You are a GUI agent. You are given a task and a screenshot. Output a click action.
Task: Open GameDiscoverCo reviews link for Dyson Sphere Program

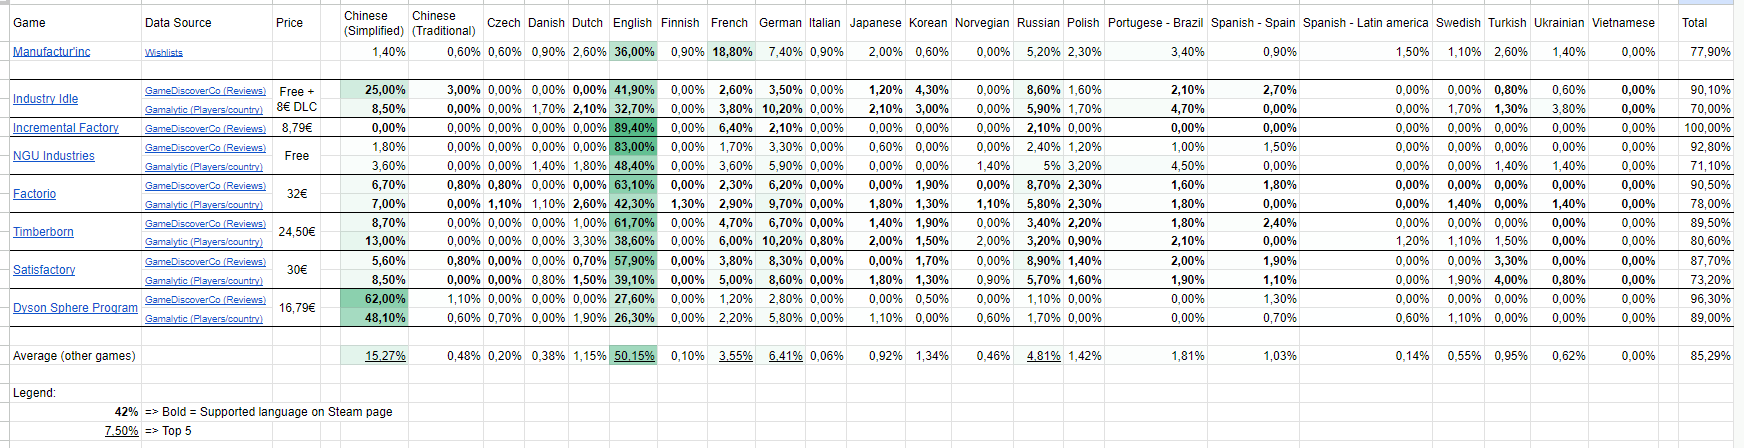205,299
